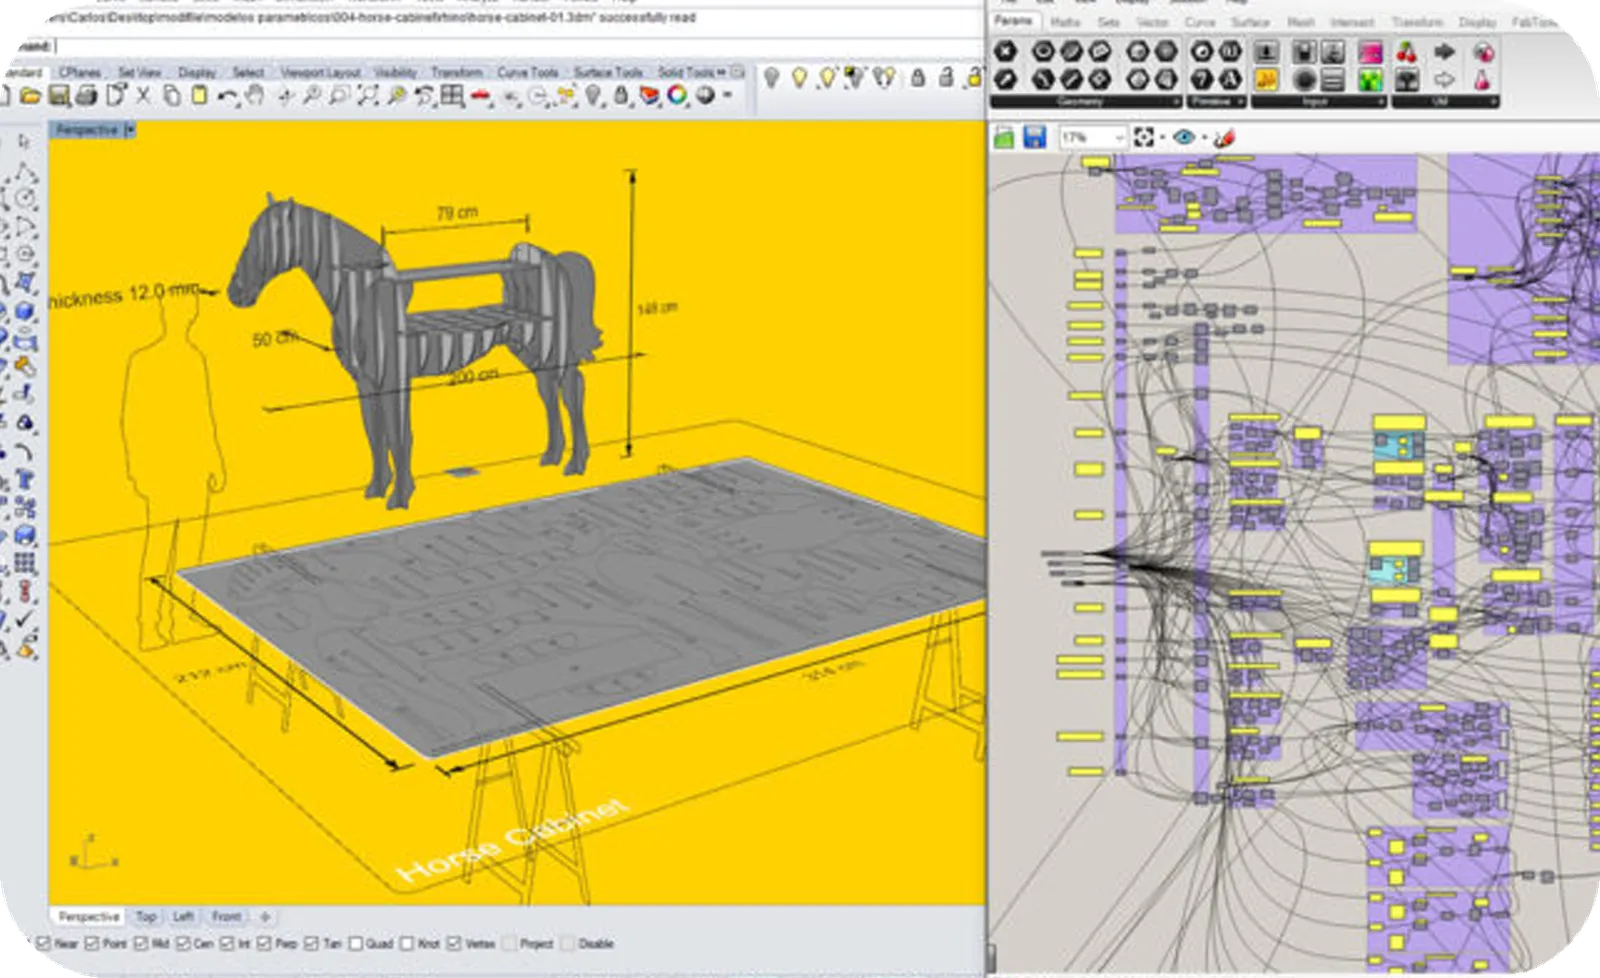The image size is (1600, 978).
Task: Click the Undo icon in Rhino toolbar
Action: 230,95
